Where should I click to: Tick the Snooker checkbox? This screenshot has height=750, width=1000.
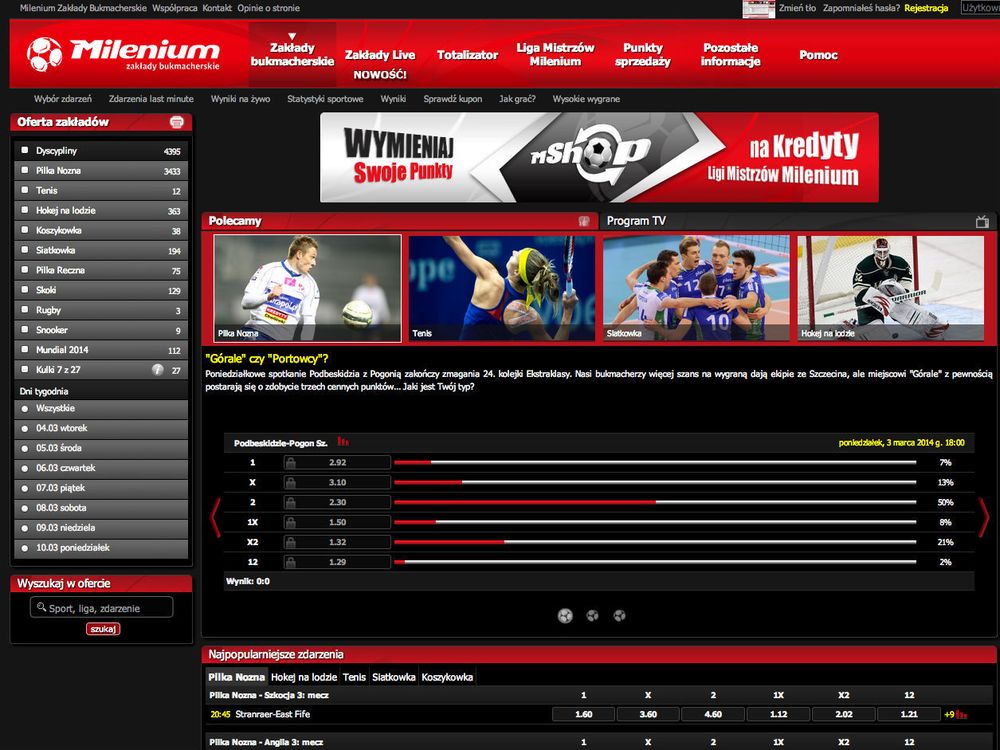tap(25, 330)
